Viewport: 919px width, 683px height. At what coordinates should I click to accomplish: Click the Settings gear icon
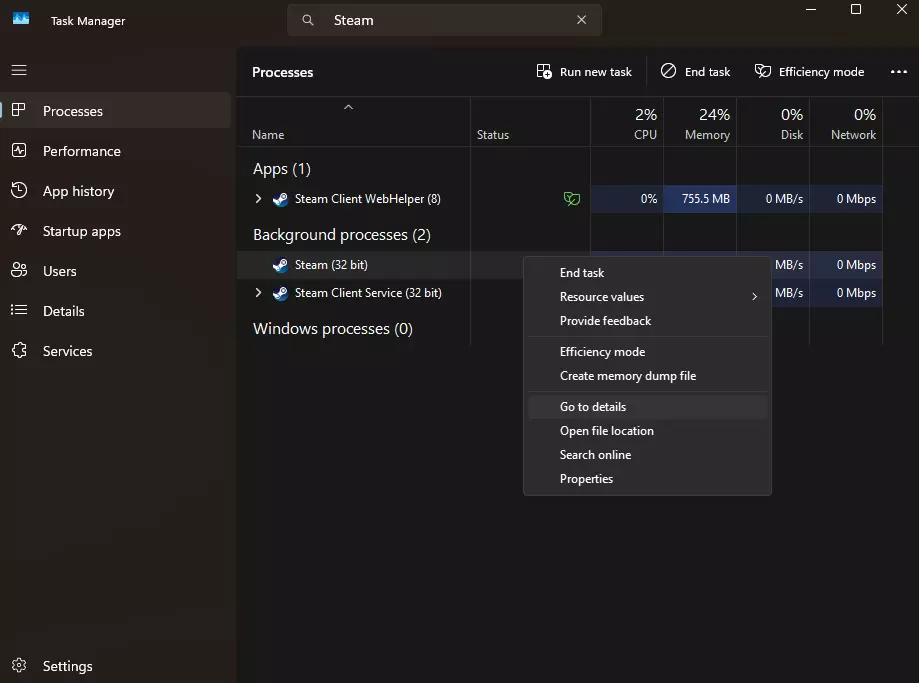pos(19,665)
